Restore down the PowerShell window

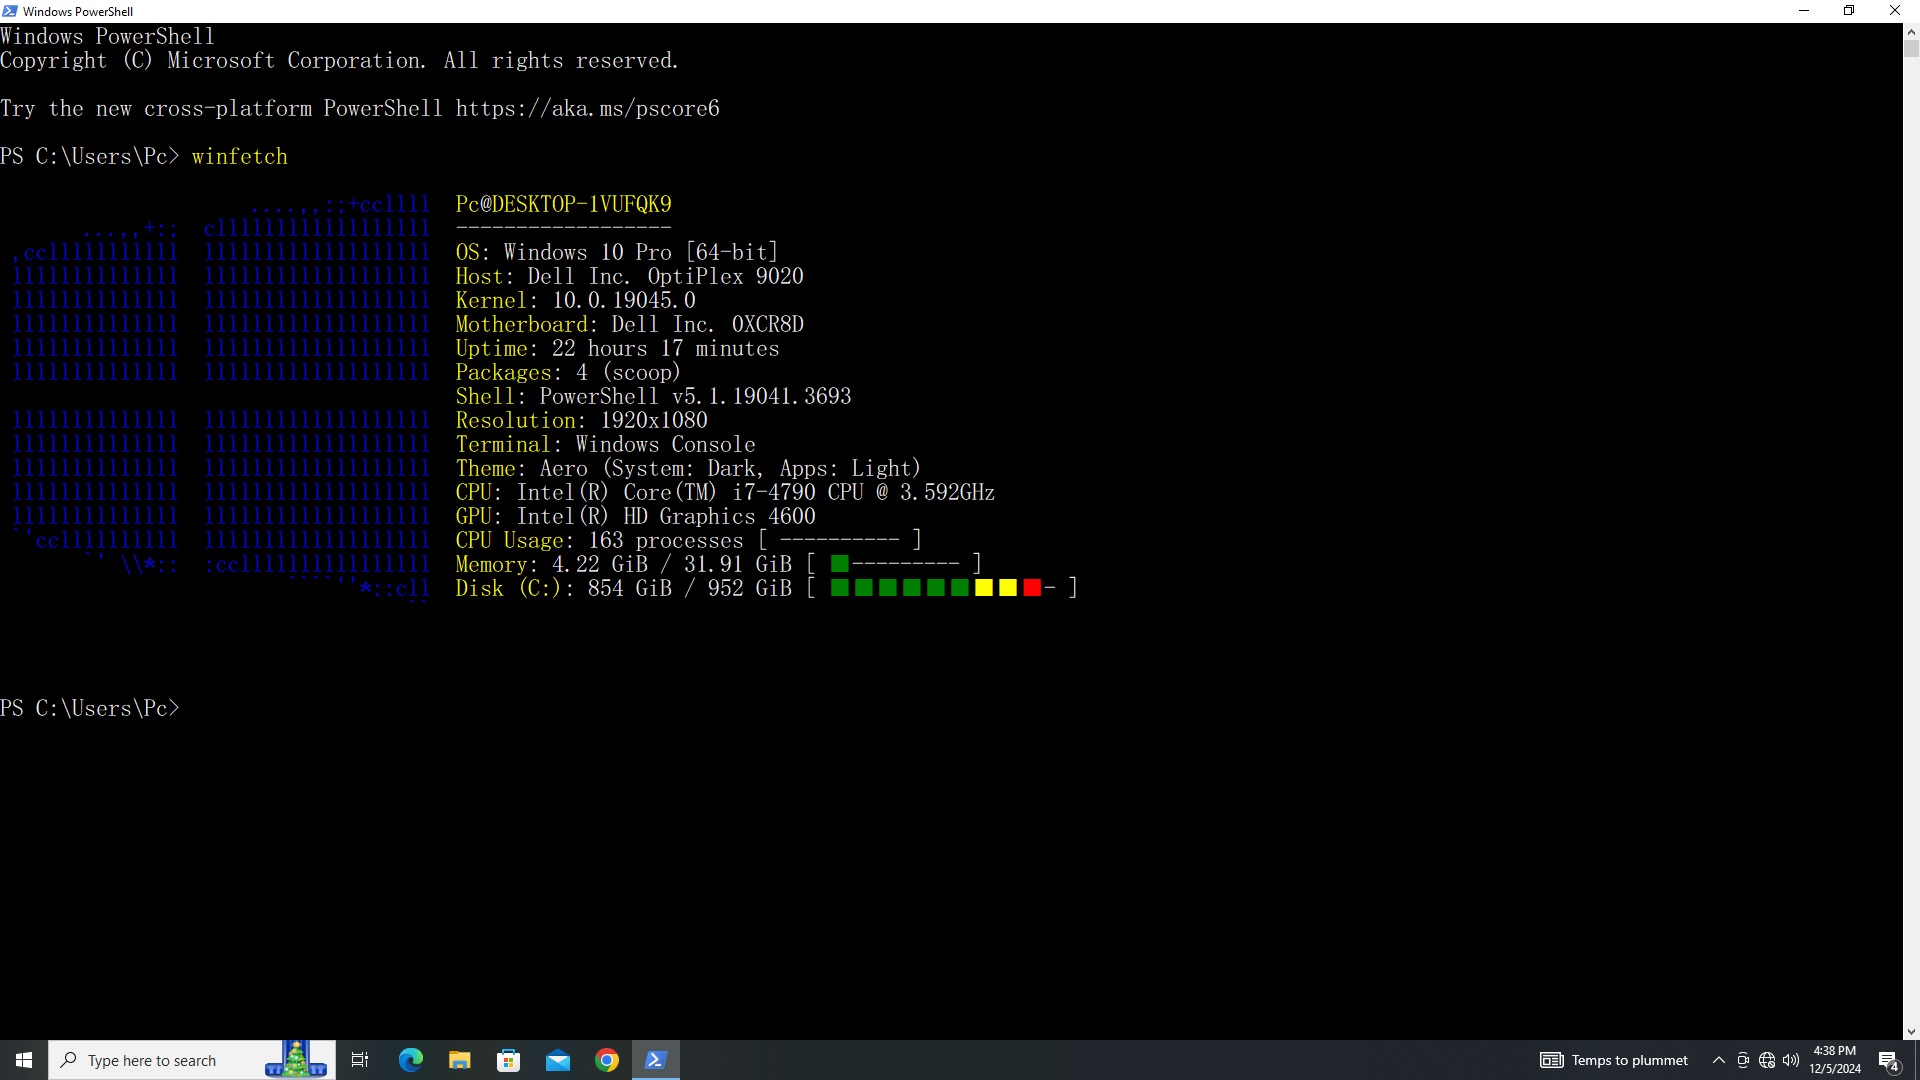tap(1849, 11)
